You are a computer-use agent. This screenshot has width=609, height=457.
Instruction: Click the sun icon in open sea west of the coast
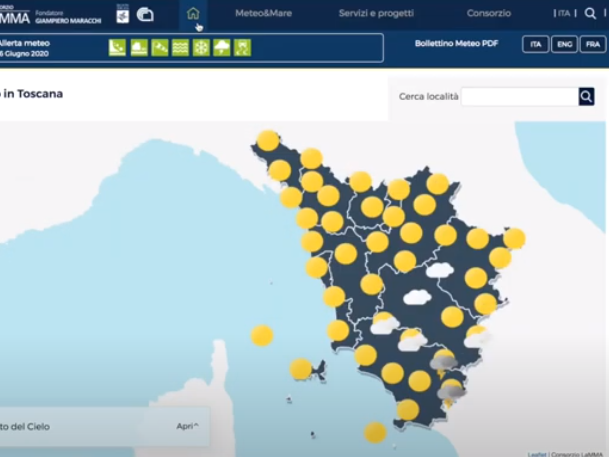tap(262, 335)
